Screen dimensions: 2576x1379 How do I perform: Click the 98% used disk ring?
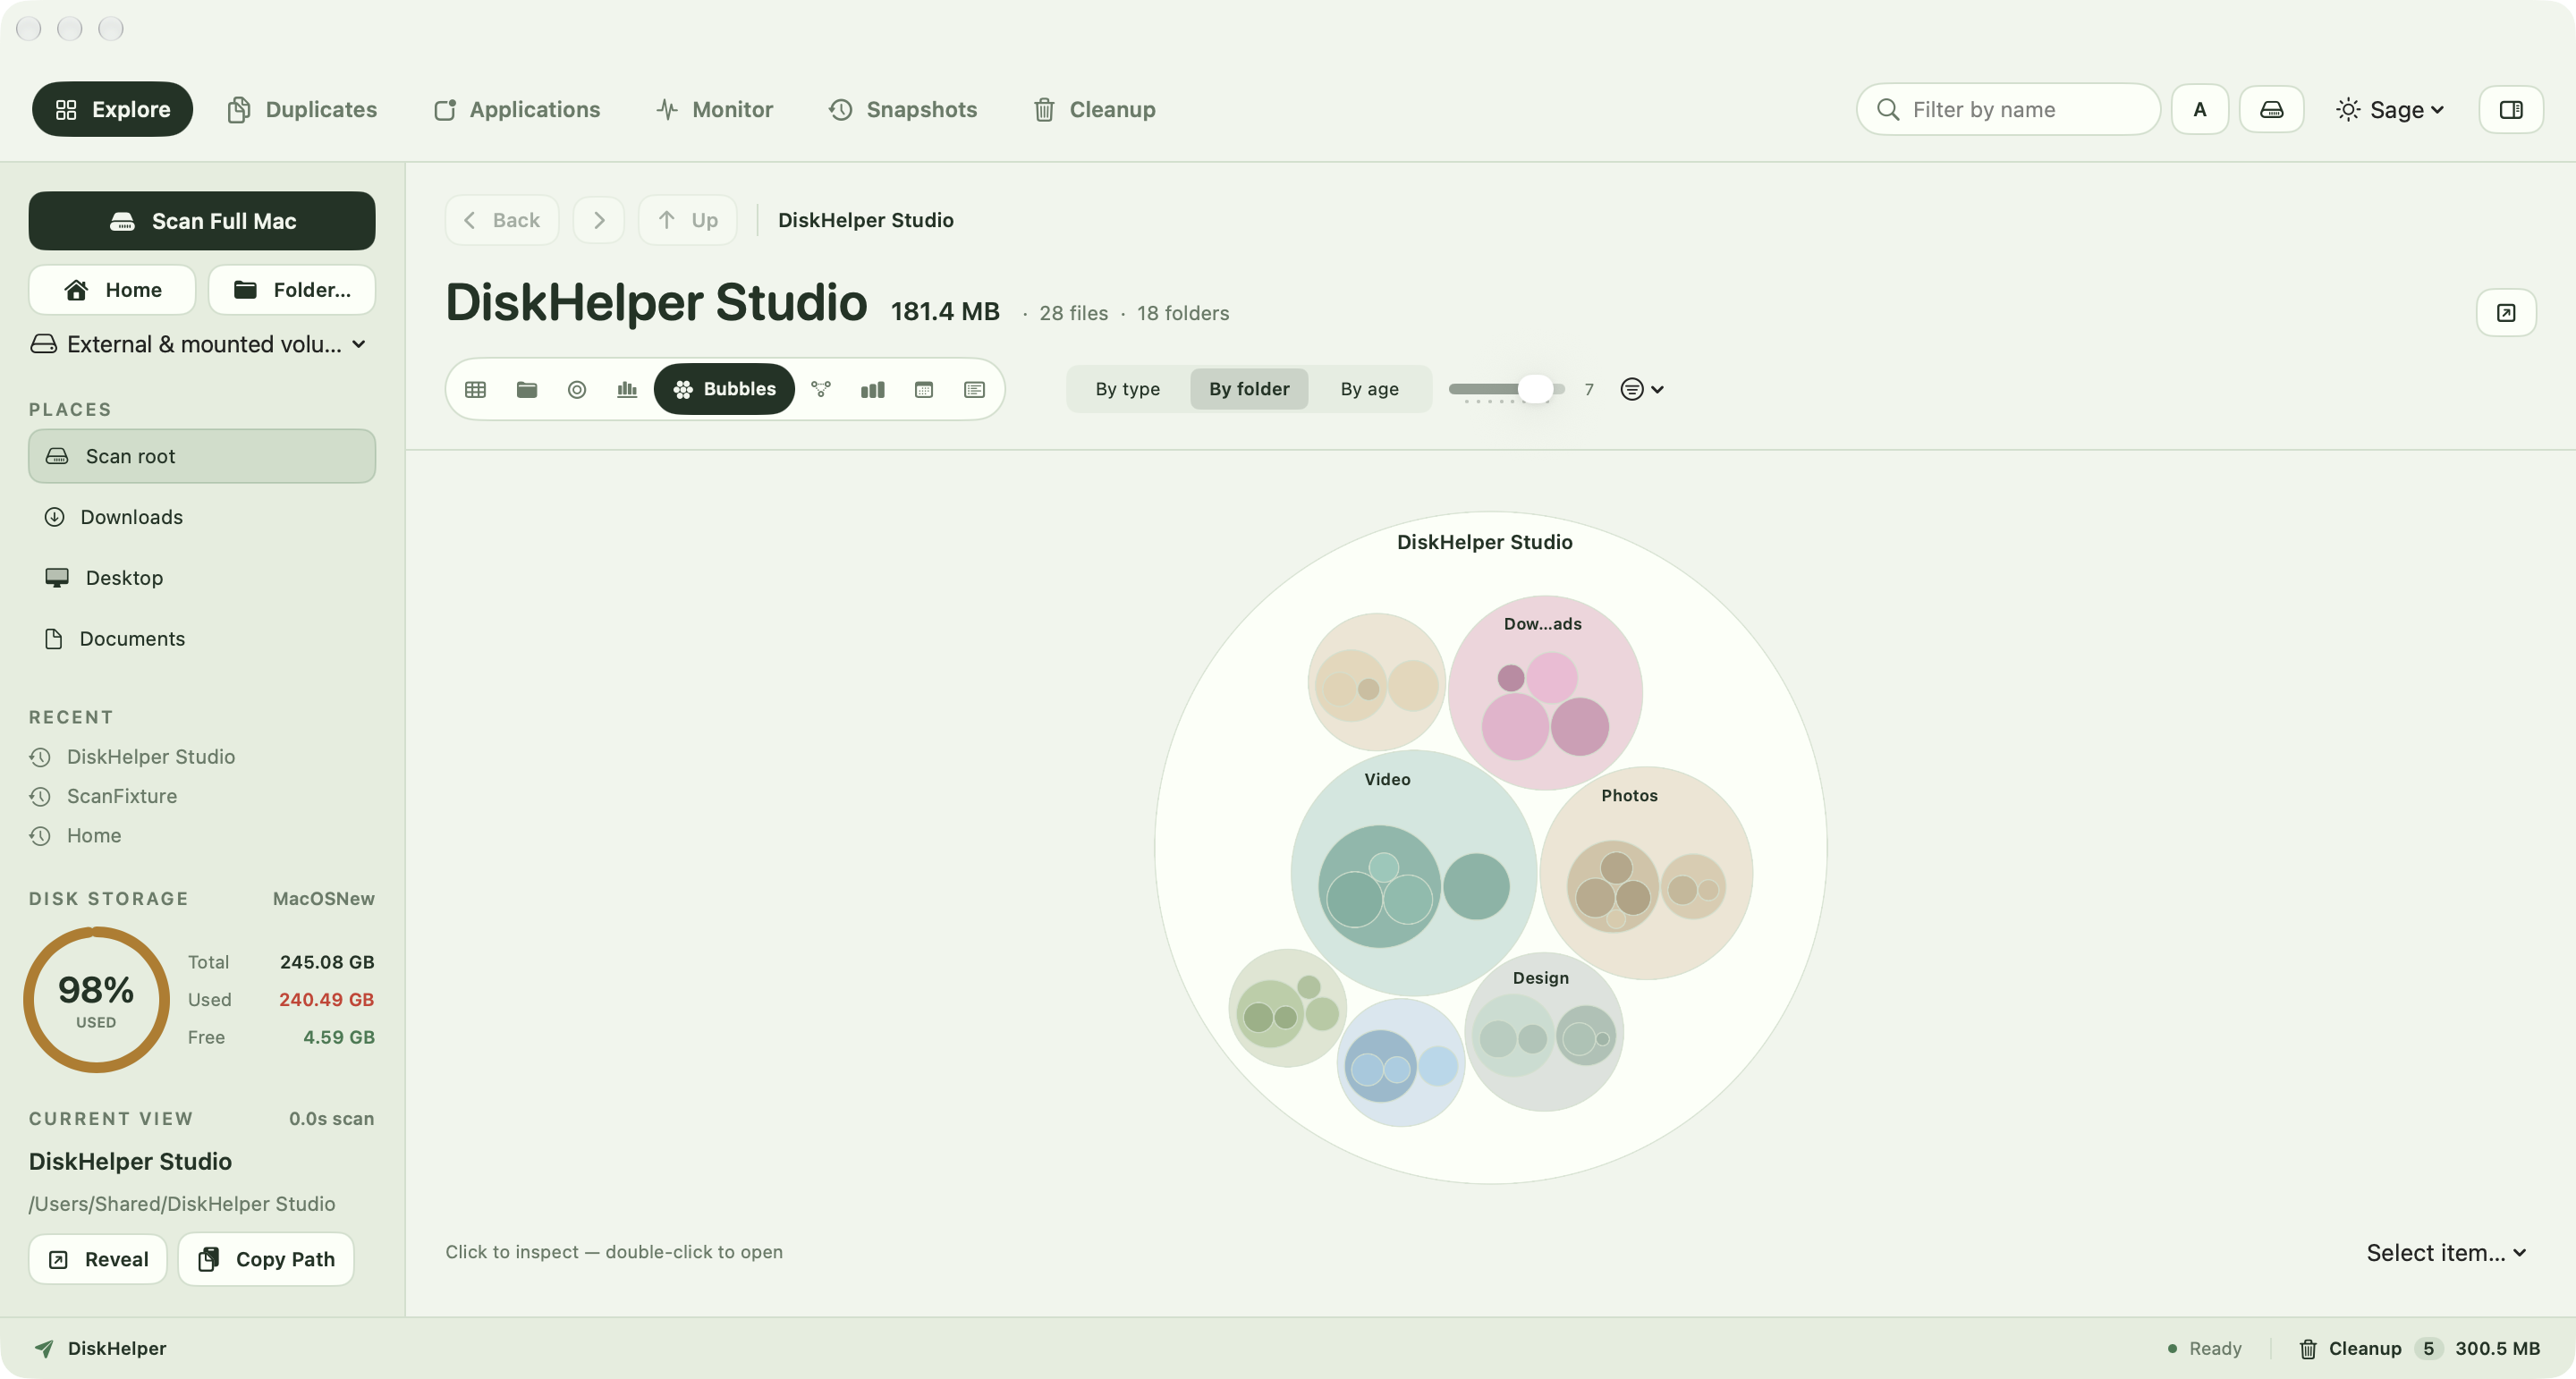96,1000
